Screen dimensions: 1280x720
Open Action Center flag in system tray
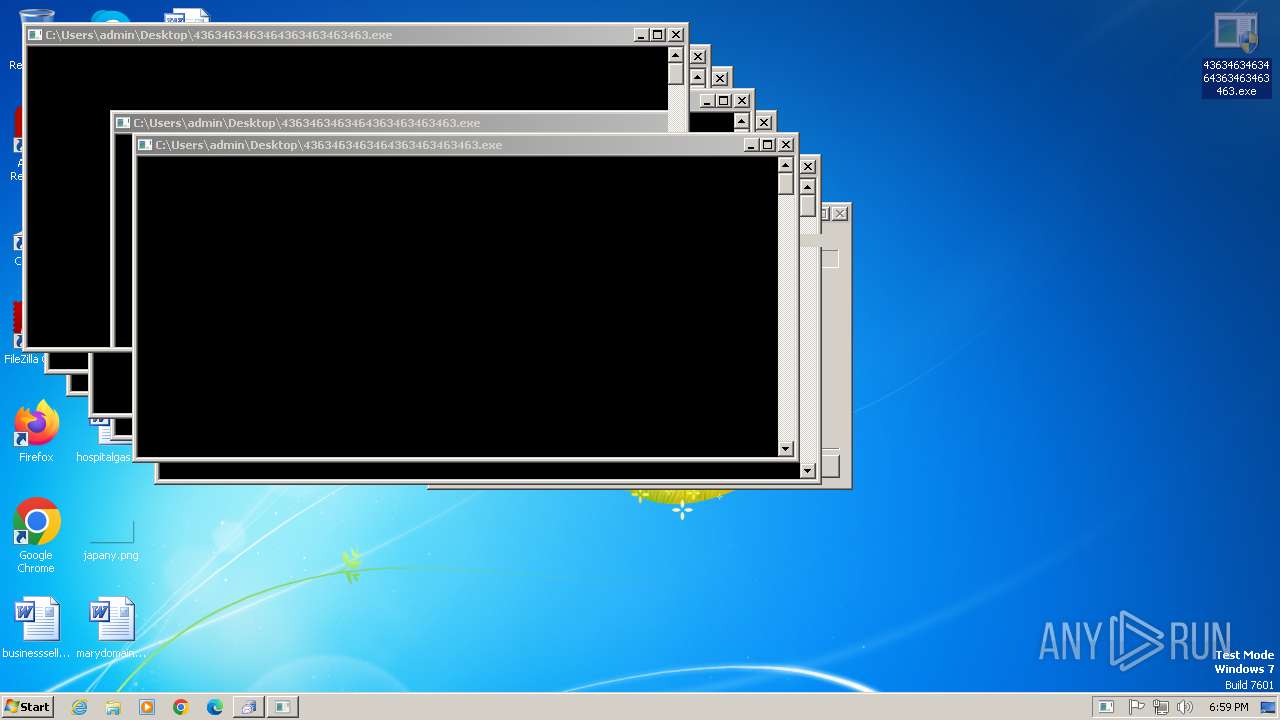(x=1137, y=707)
